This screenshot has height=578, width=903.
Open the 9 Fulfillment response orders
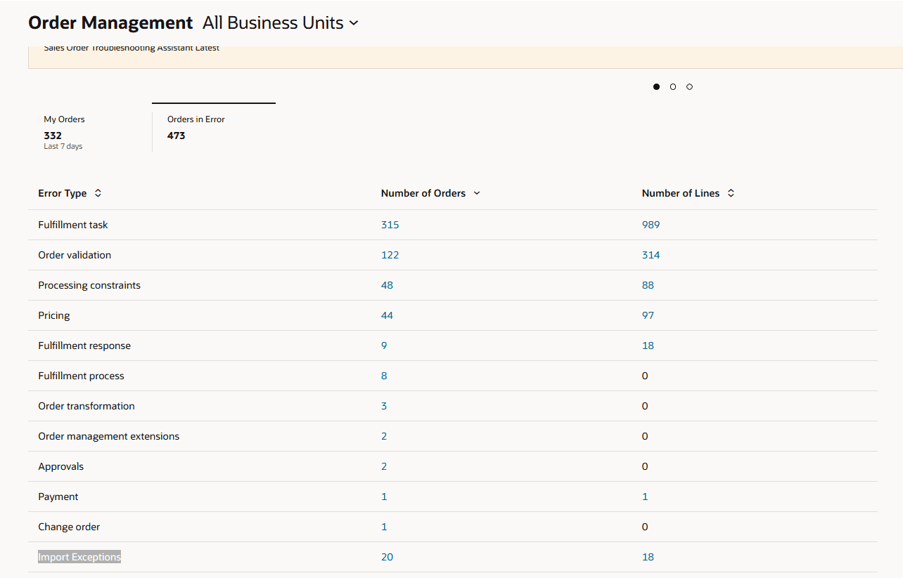tap(384, 346)
